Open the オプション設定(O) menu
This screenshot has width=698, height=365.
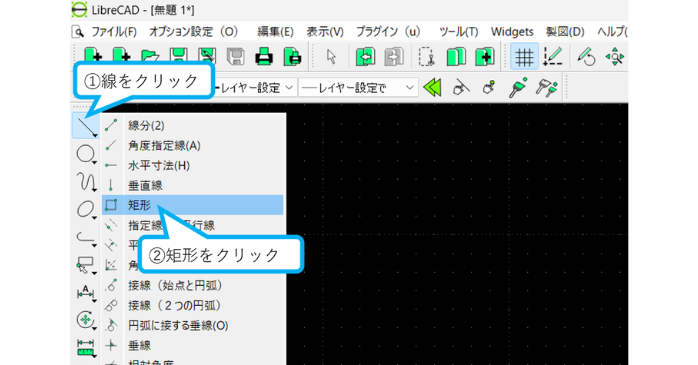click(193, 32)
